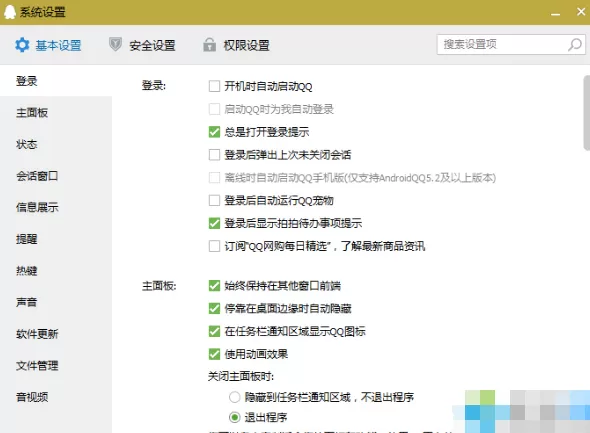Switch to the 基本设置 tab
590x433 pixels.
(48, 45)
